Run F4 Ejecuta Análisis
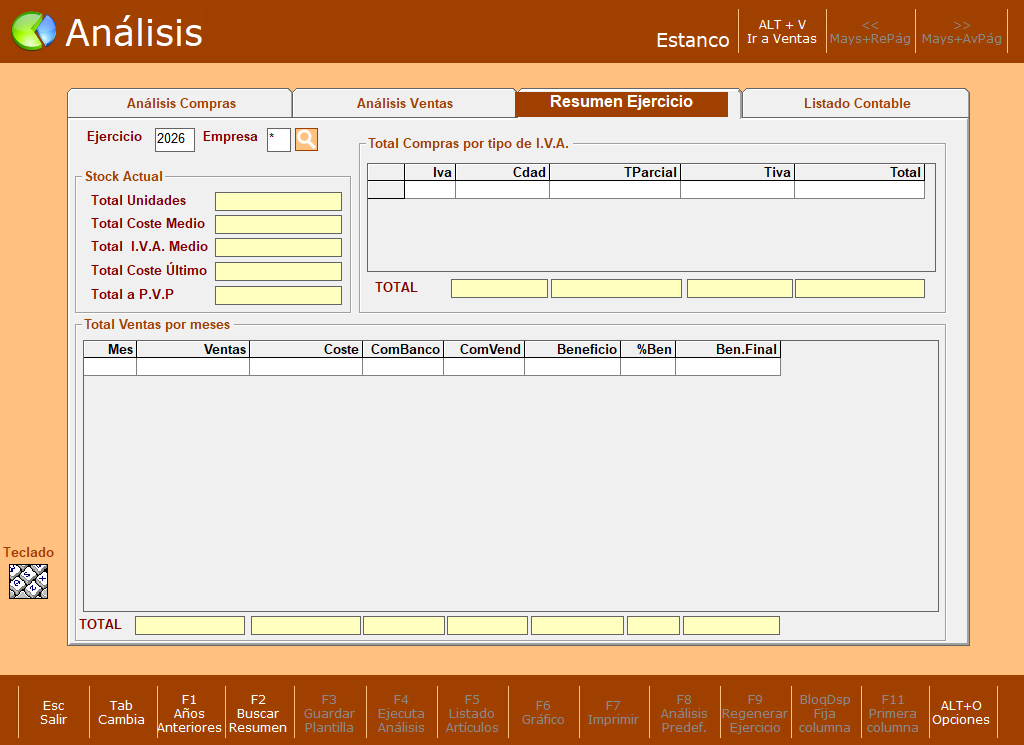Image resolution: width=1024 pixels, height=745 pixels. [x=401, y=713]
